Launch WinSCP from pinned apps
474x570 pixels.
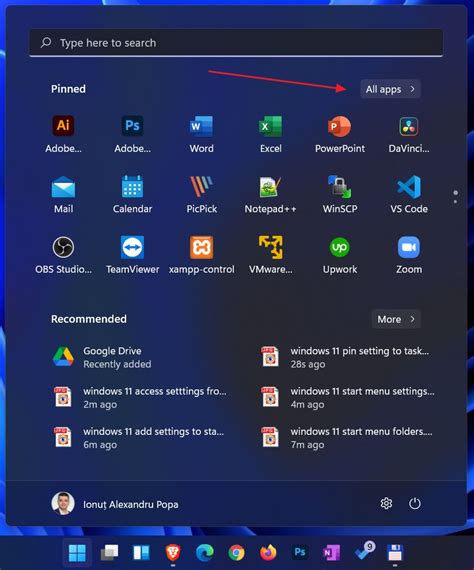tap(340, 194)
